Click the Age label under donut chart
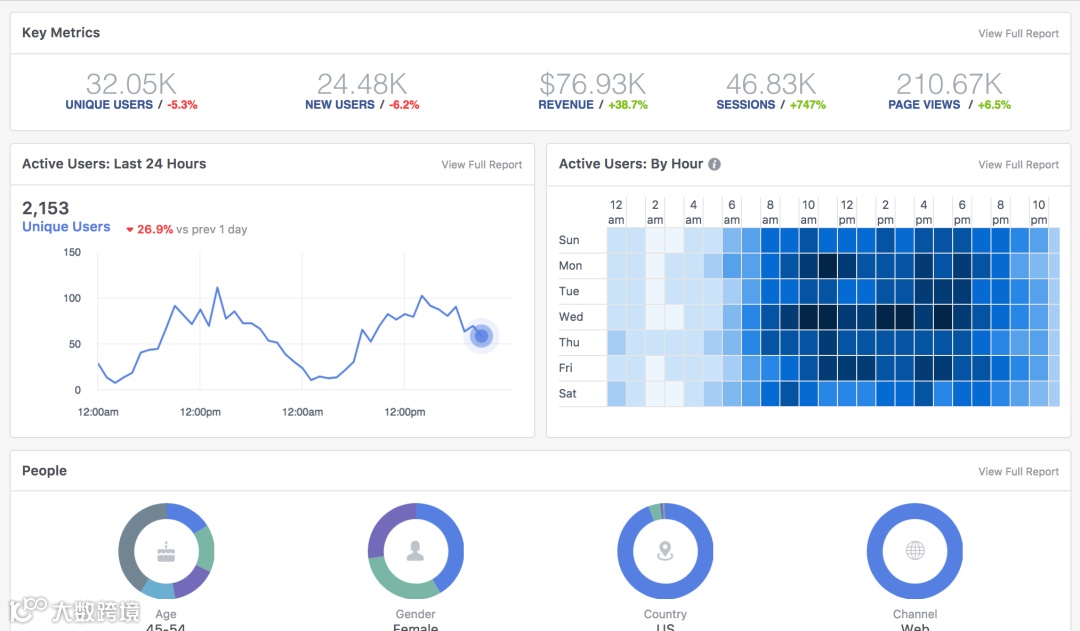The height and width of the screenshot is (631, 1080). (x=165, y=614)
